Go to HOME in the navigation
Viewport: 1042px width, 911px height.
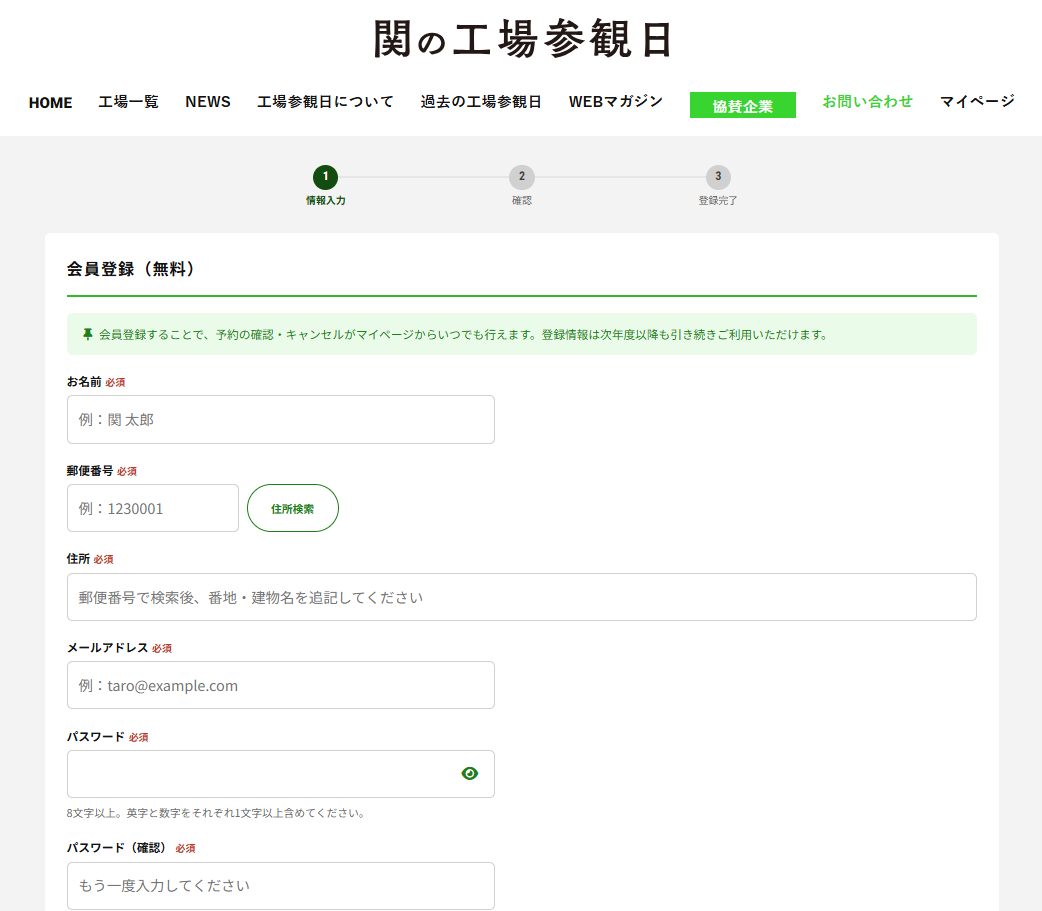click(x=51, y=102)
